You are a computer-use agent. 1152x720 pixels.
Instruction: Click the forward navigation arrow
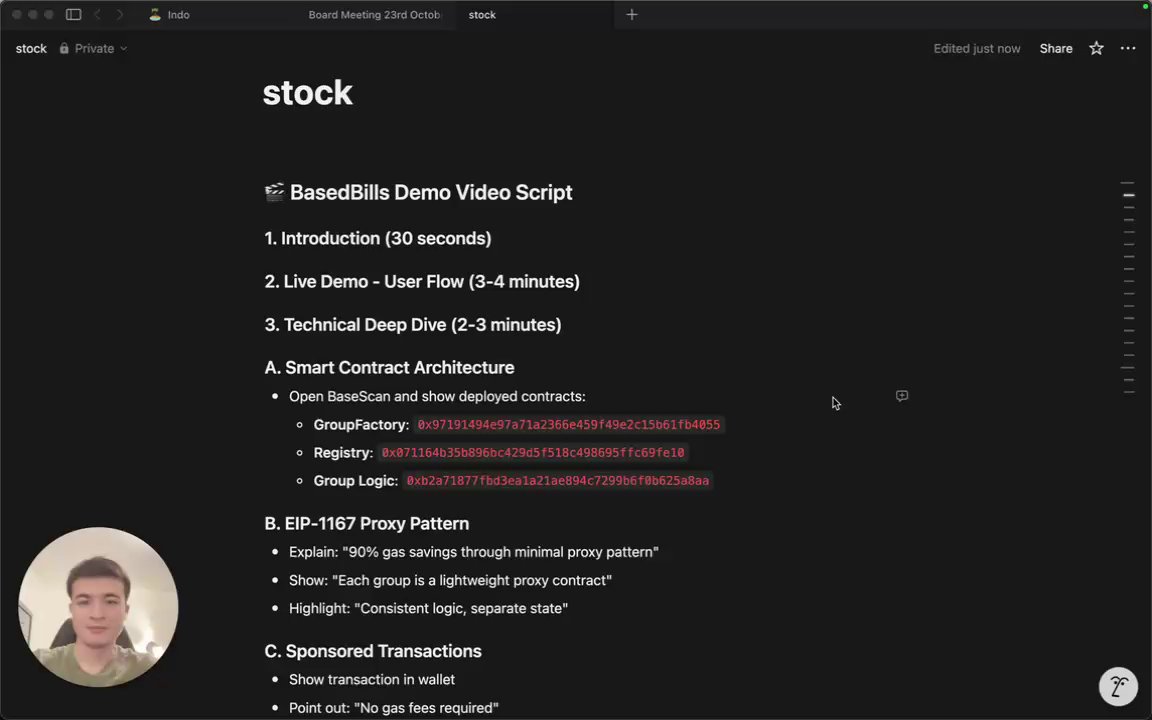point(120,15)
